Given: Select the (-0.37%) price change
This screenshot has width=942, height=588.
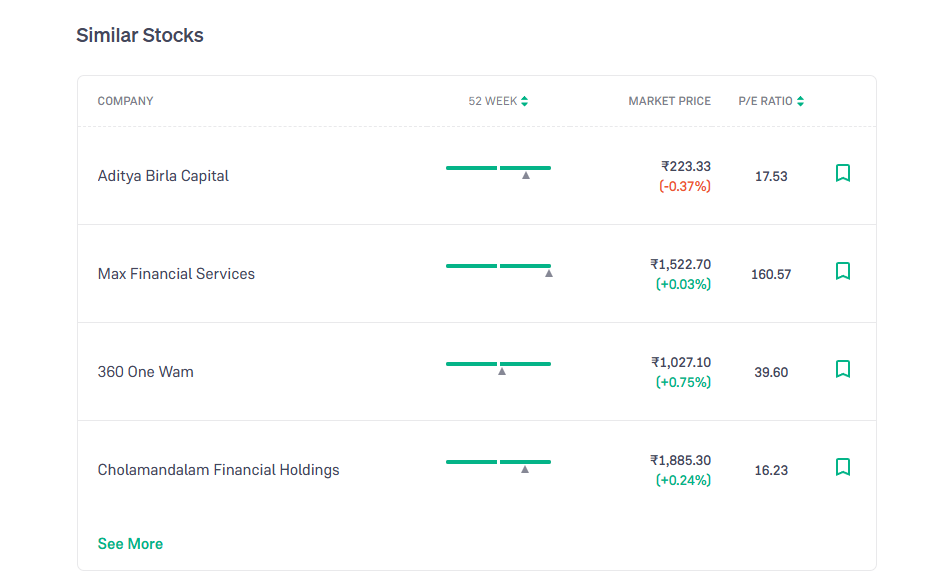Looking at the screenshot, I should click(685, 186).
